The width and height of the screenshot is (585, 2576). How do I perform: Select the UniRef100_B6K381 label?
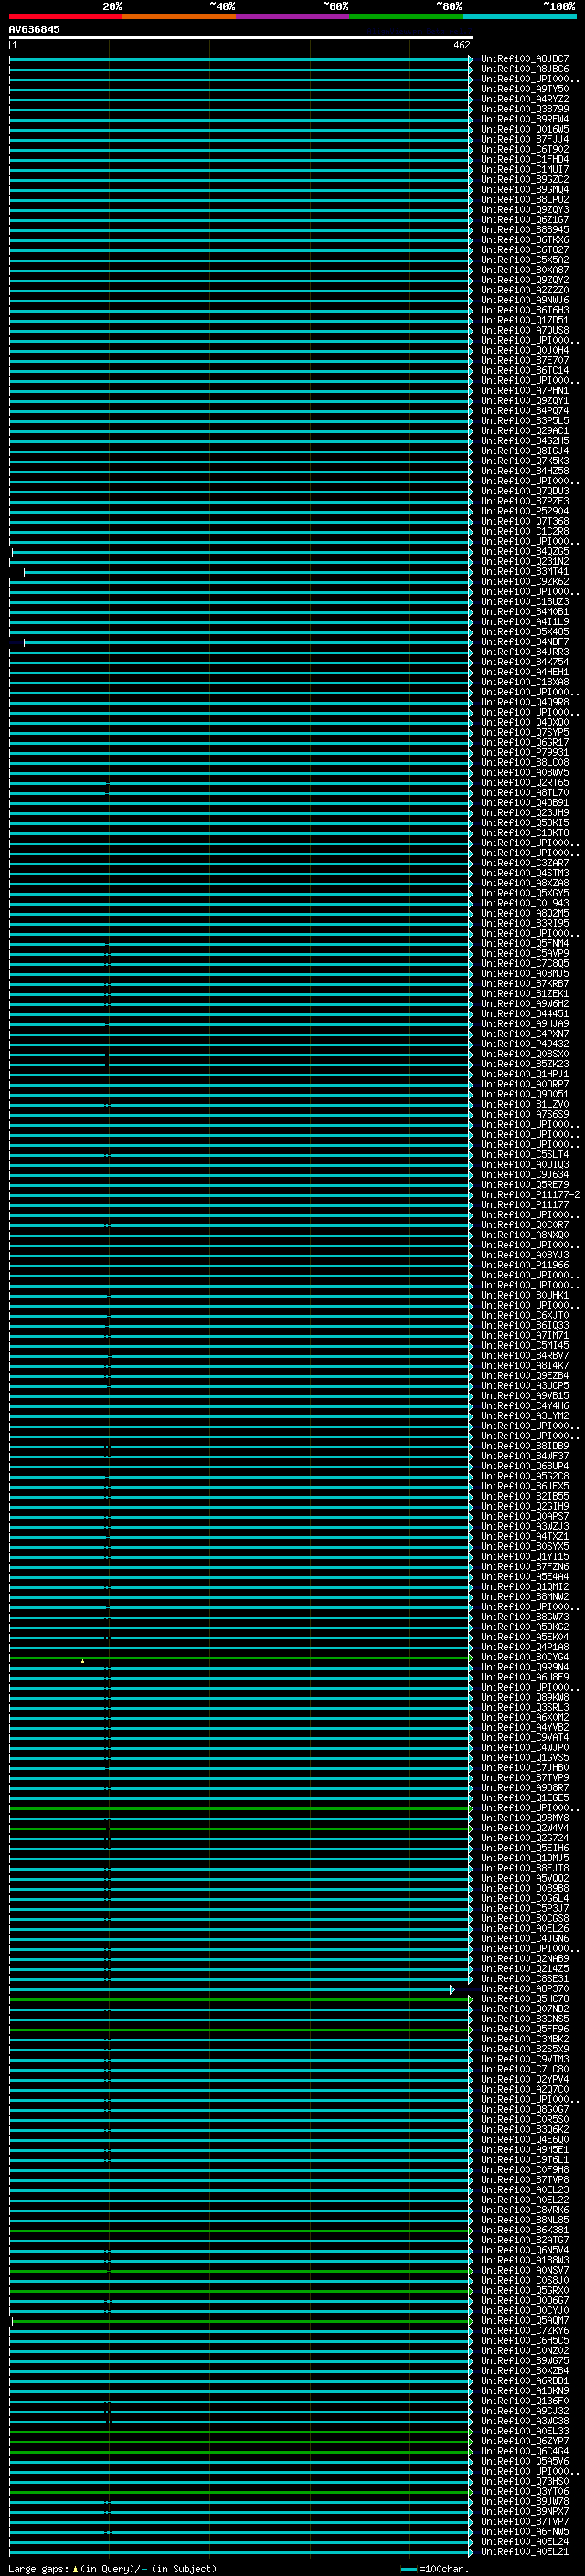525,2230
